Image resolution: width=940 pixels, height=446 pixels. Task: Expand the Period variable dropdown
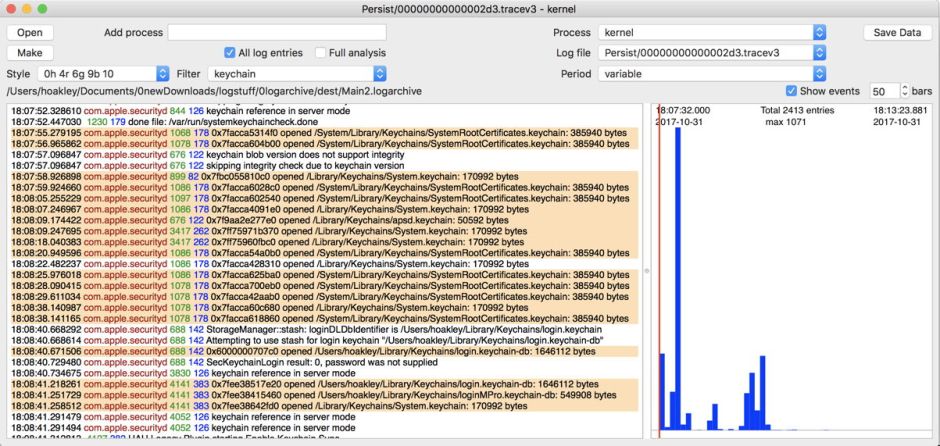click(x=820, y=74)
